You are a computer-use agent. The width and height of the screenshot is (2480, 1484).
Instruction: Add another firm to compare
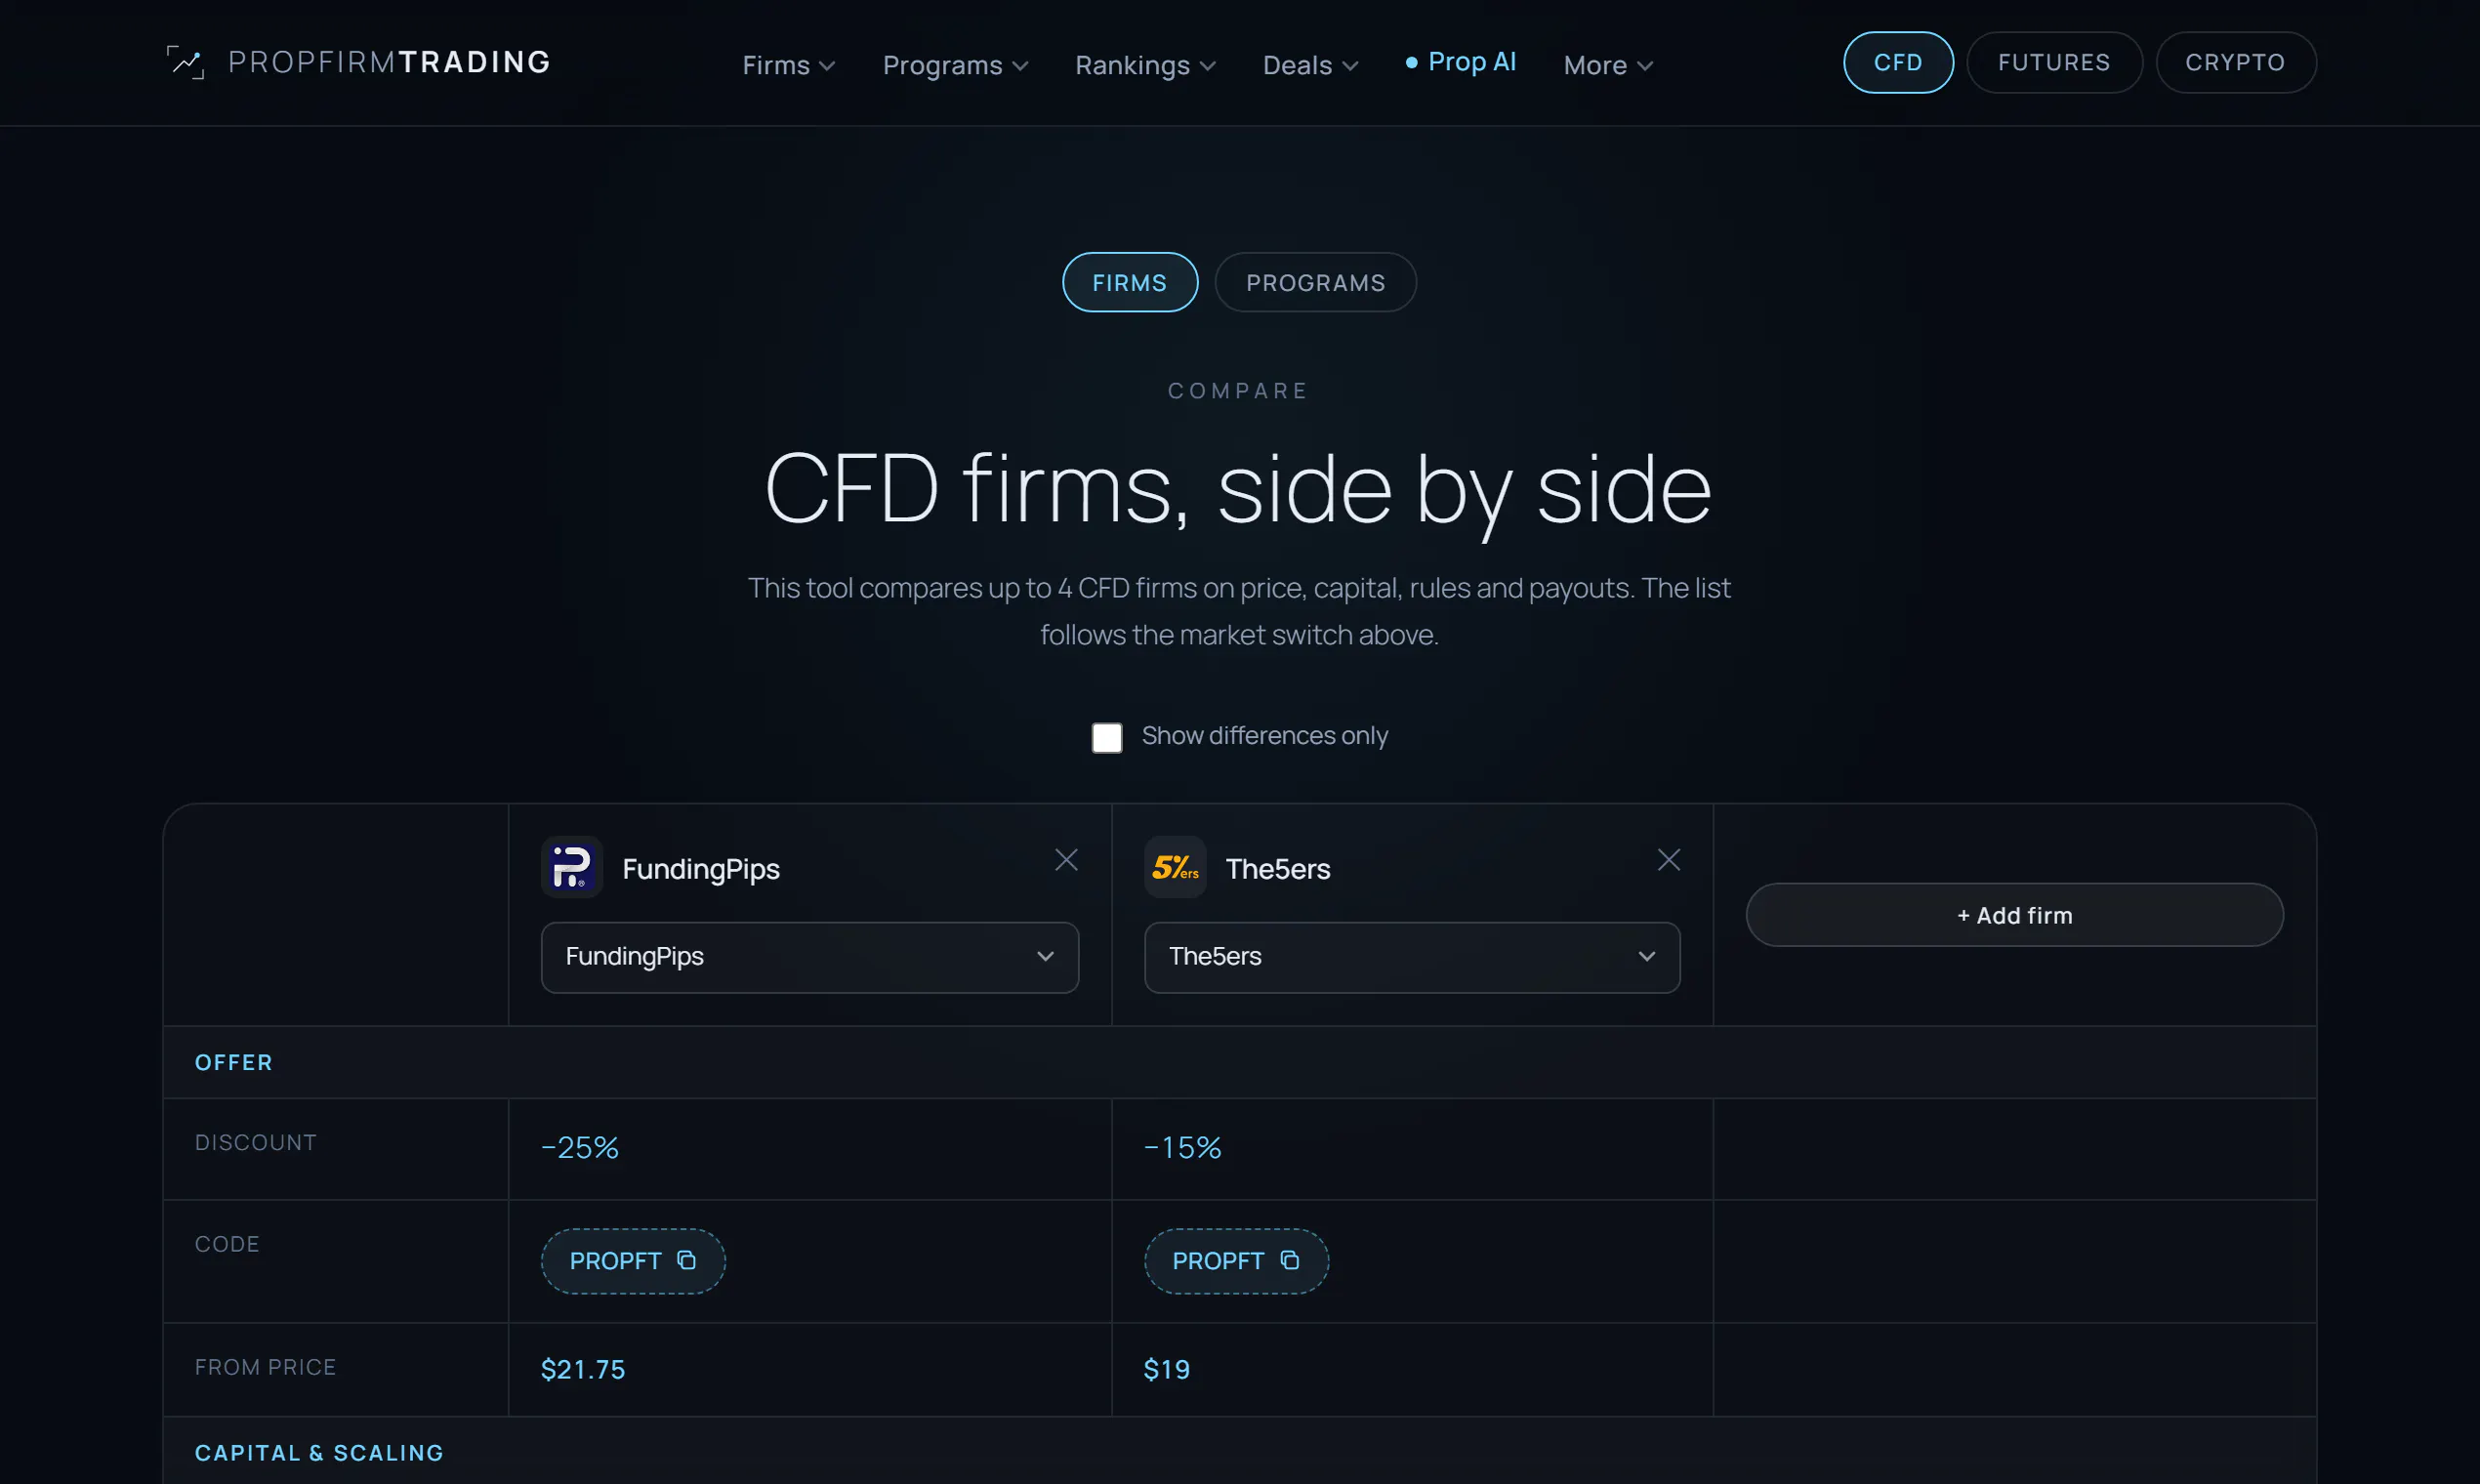point(2015,915)
